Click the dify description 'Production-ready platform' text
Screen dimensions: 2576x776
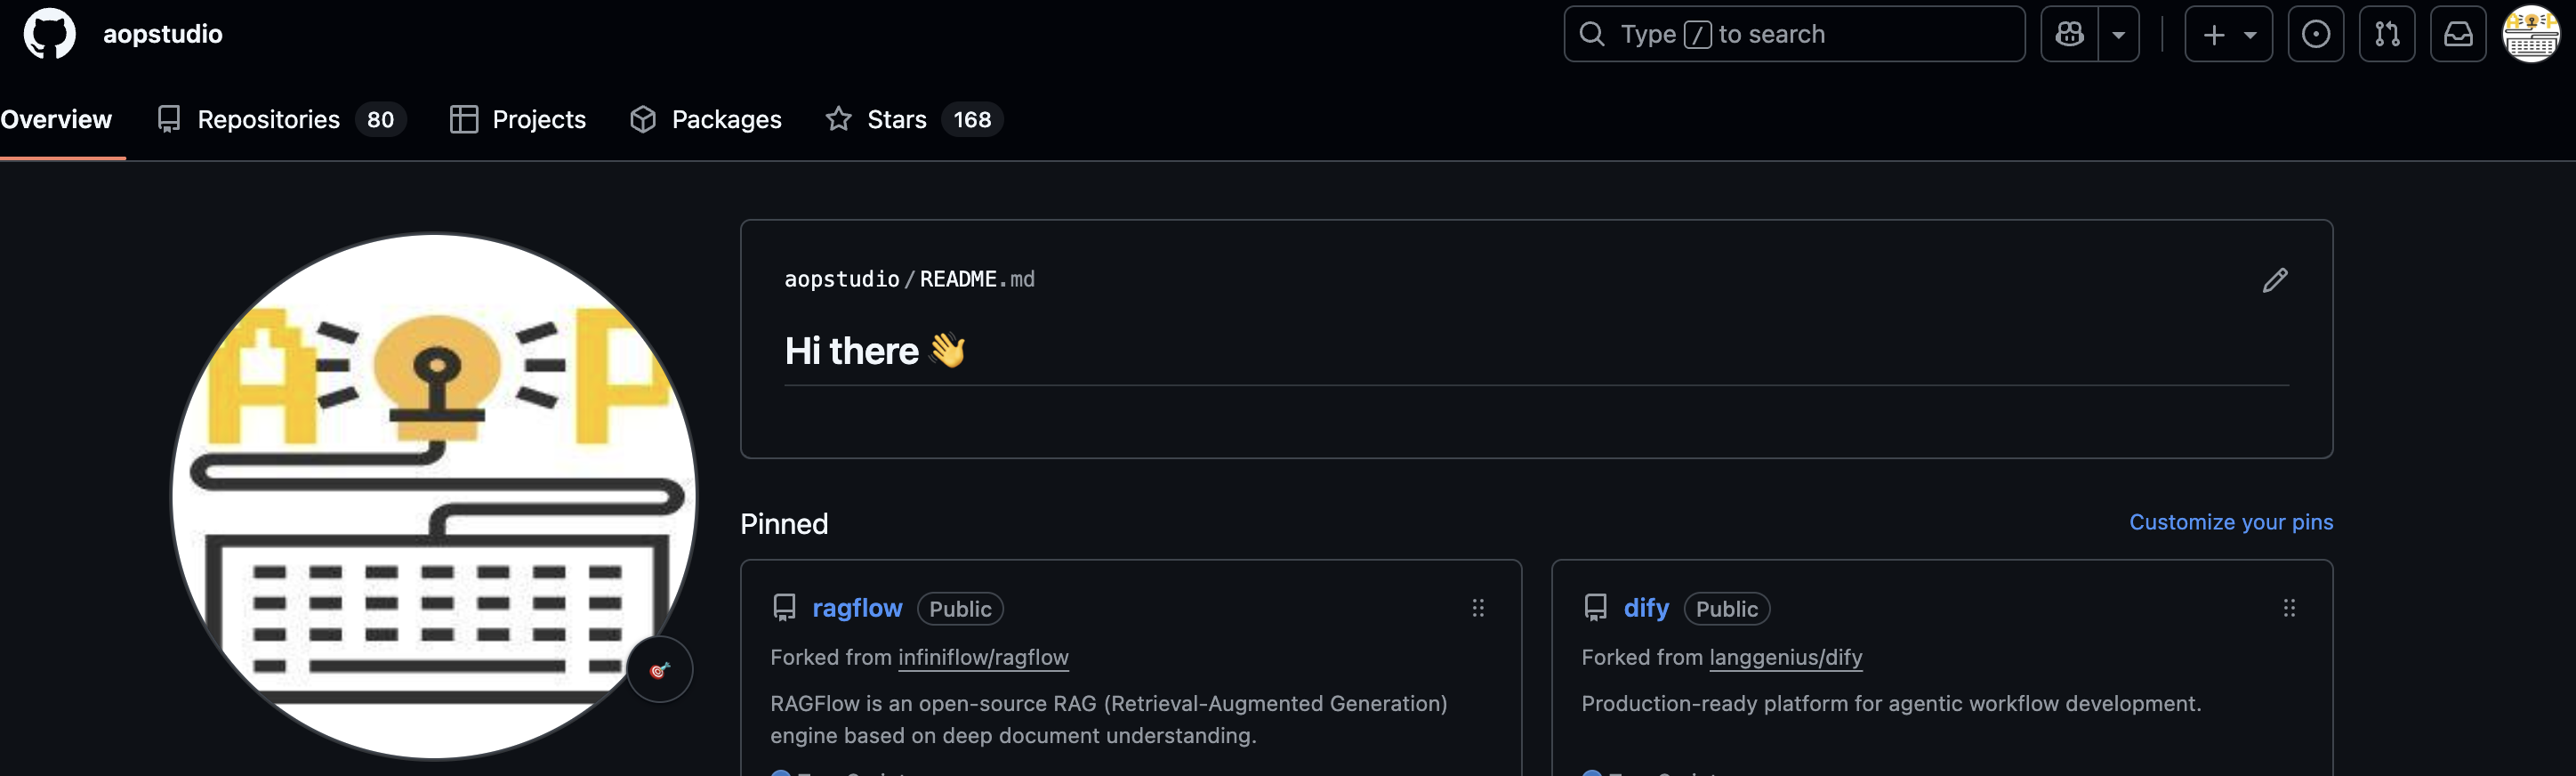1890,703
